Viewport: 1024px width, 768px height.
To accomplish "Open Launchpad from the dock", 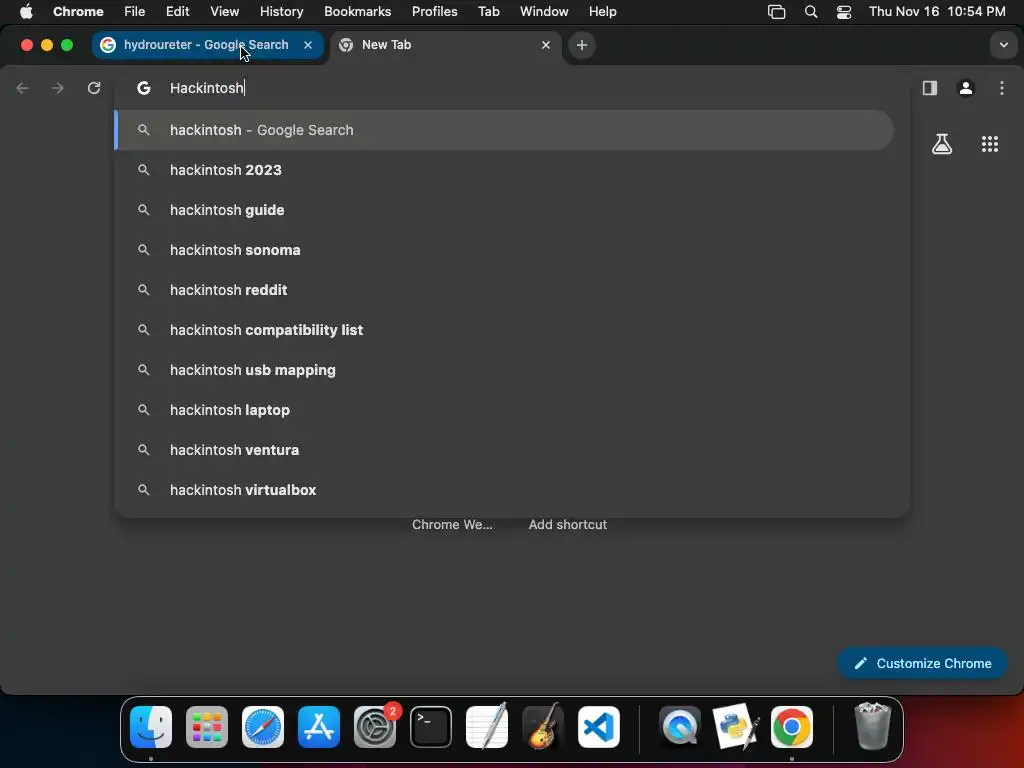I will tap(207, 727).
